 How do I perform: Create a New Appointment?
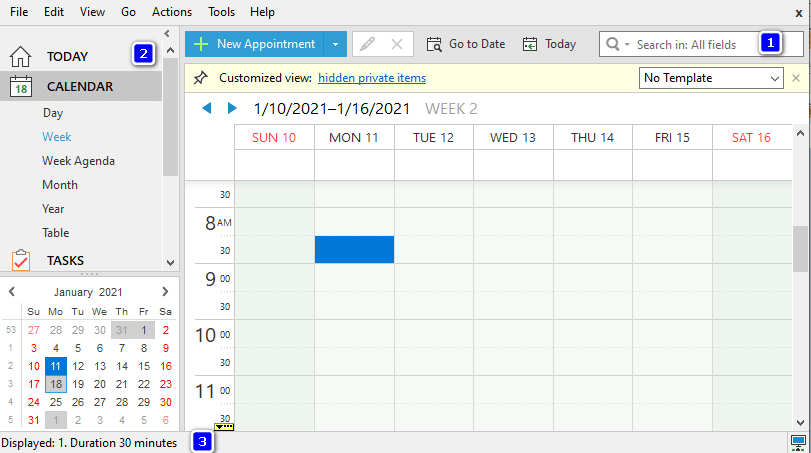pos(256,44)
